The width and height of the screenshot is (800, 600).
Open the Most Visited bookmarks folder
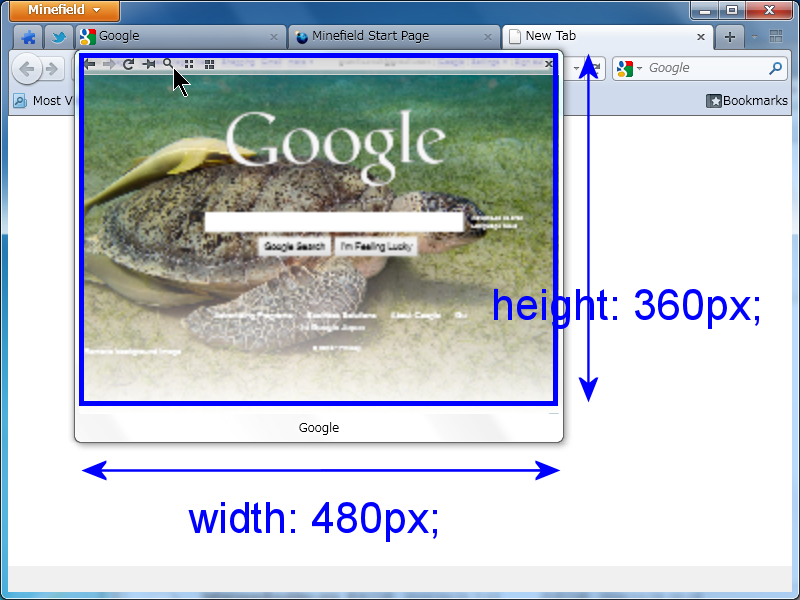(x=43, y=101)
